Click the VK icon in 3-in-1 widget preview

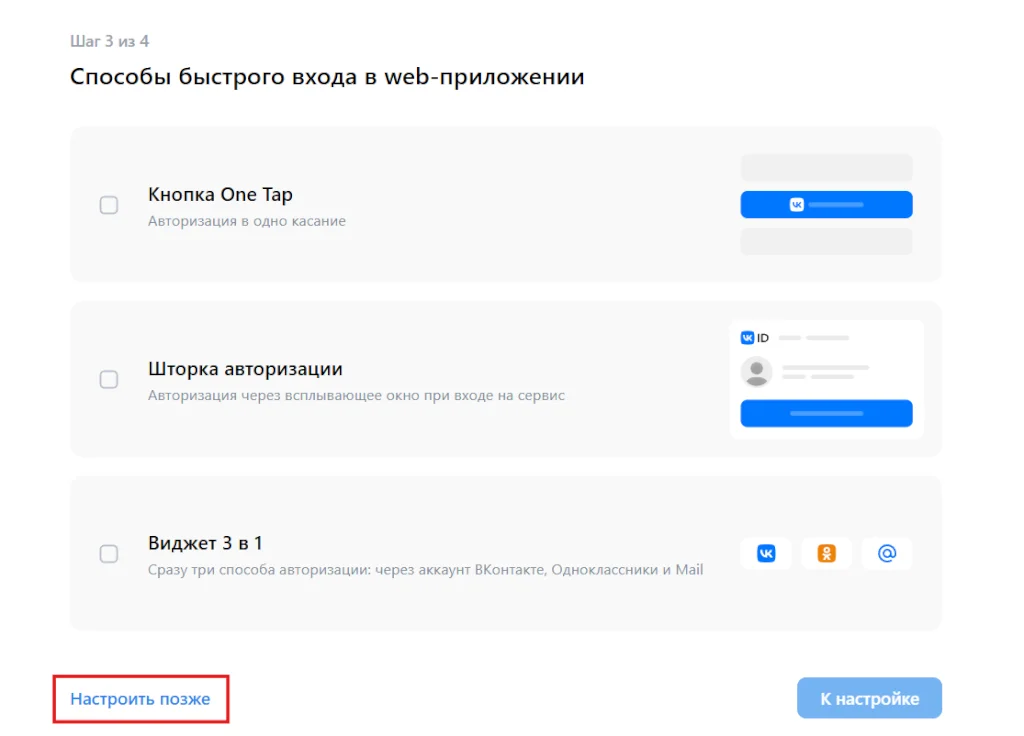point(766,553)
